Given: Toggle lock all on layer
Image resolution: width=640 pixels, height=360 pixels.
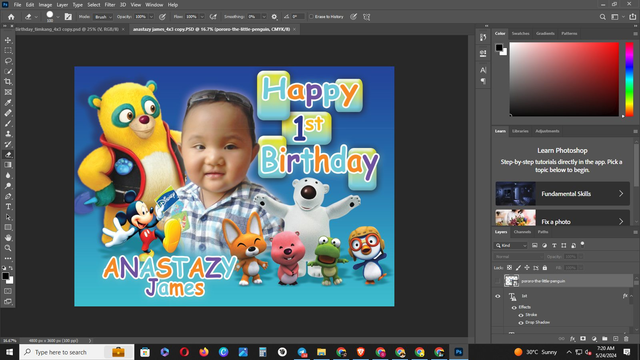Looking at the screenshot, I should 544,268.
